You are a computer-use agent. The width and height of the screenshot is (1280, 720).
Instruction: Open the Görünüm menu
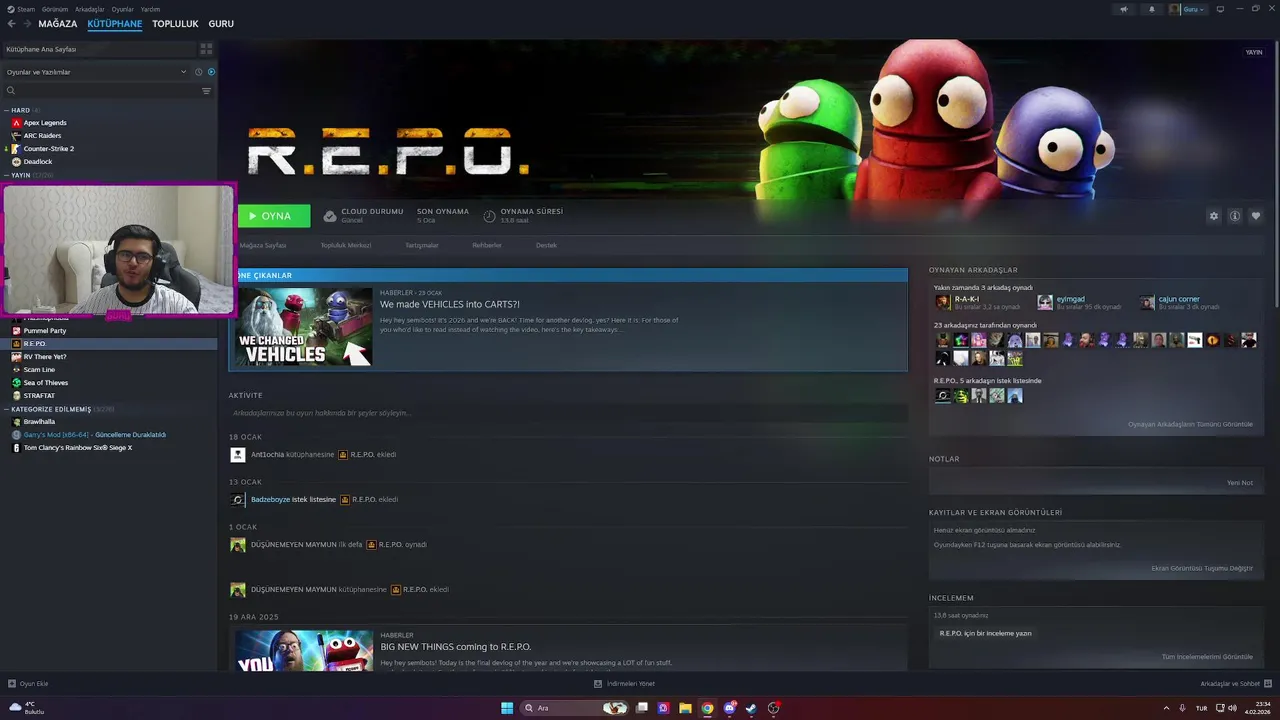[55, 9]
